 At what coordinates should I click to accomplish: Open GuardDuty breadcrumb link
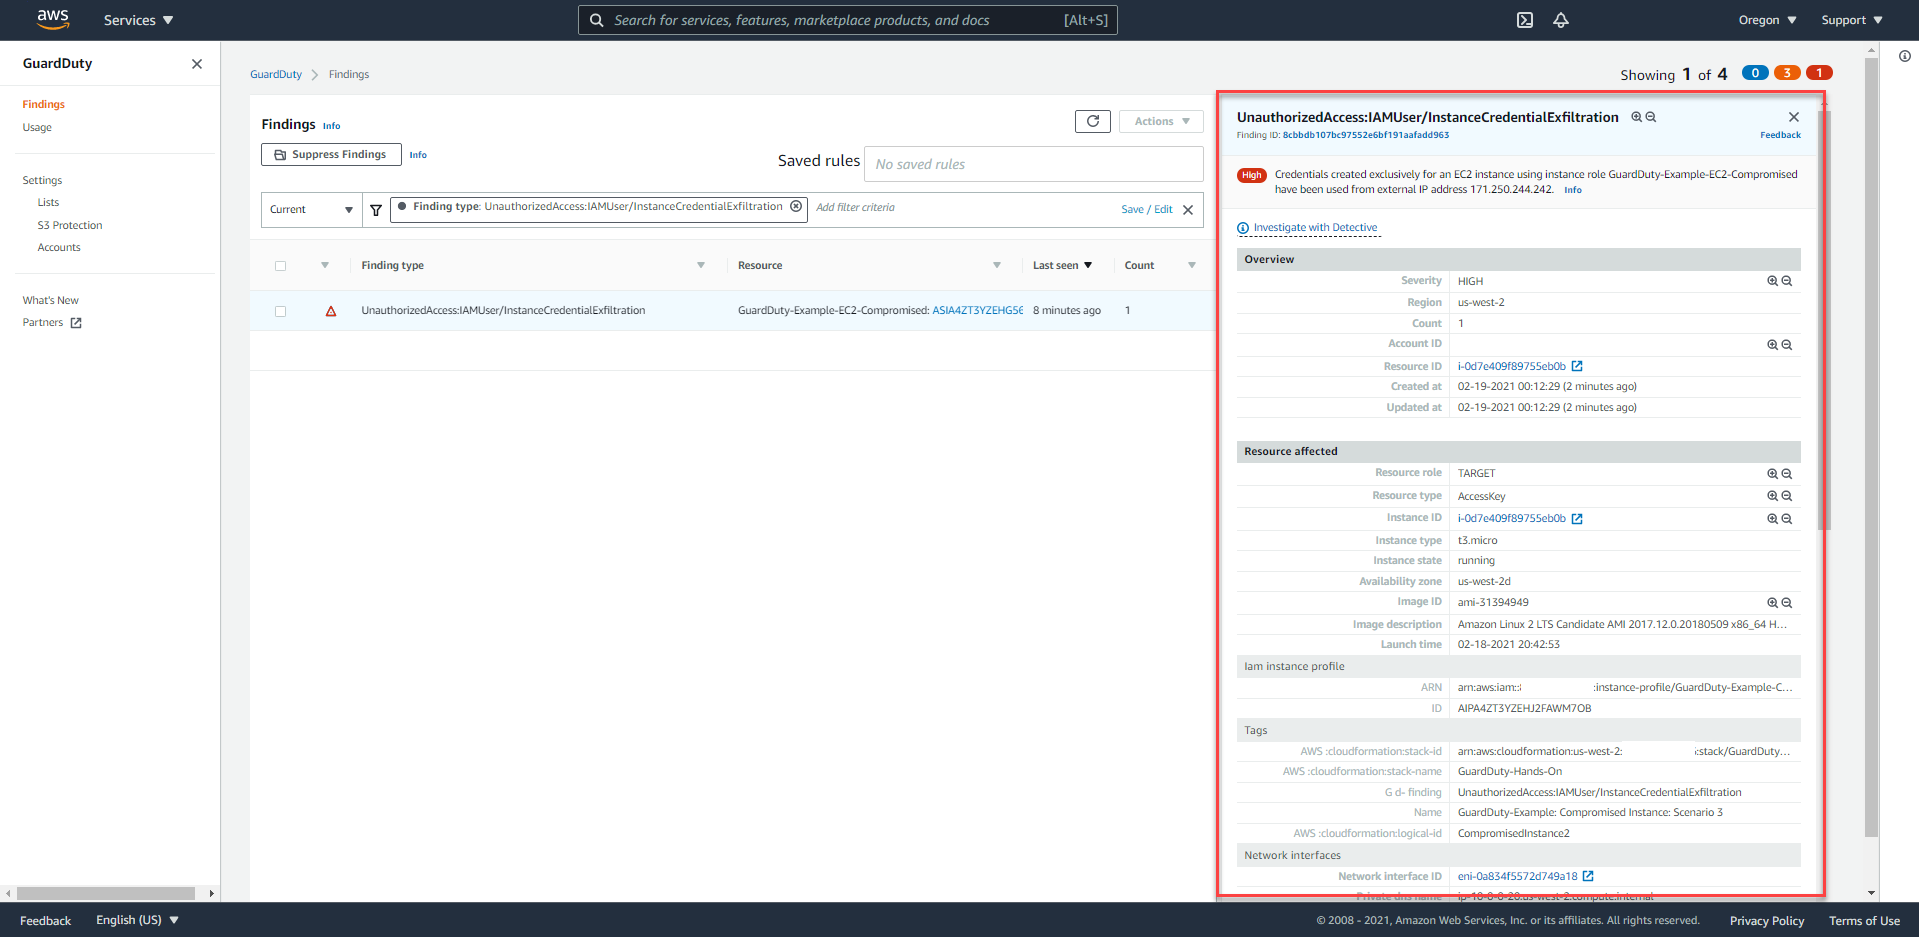coord(276,75)
